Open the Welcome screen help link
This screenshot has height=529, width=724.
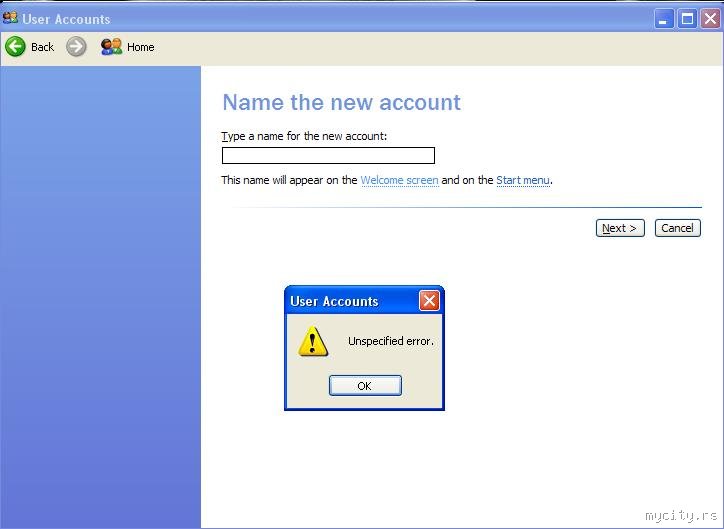(x=399, y=180)
